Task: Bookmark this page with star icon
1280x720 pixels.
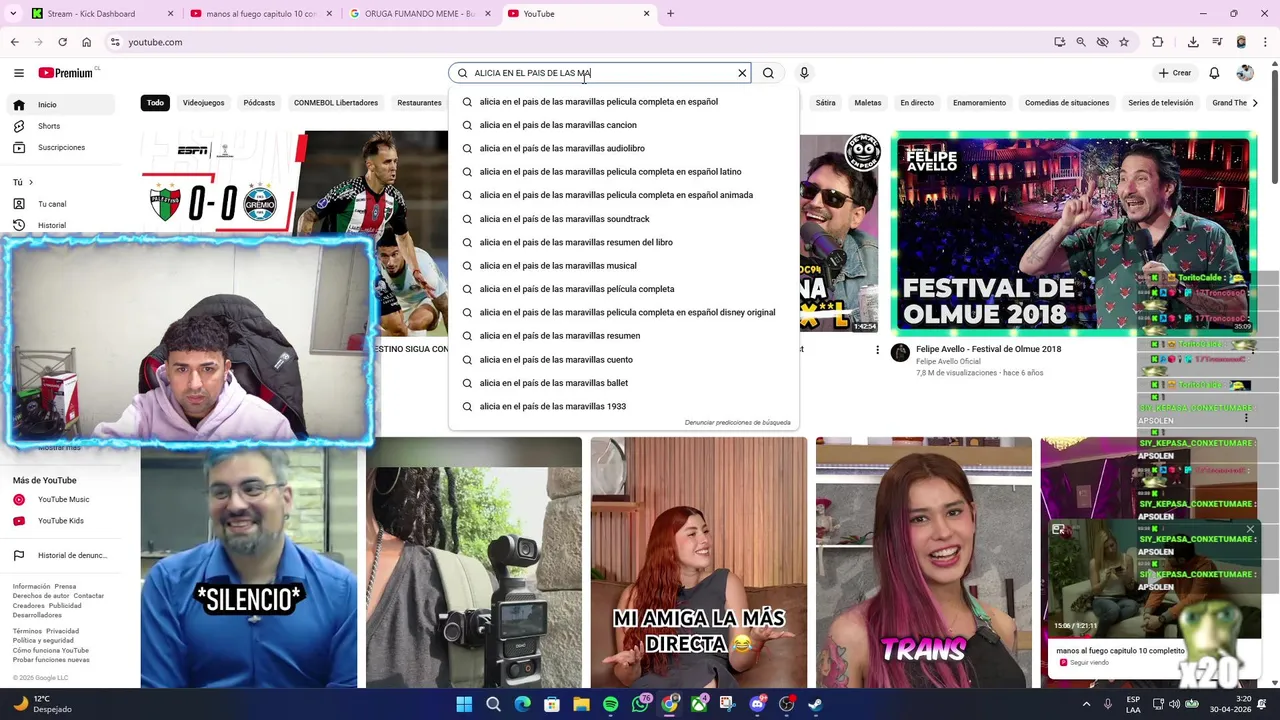Action: [1124, 42]
